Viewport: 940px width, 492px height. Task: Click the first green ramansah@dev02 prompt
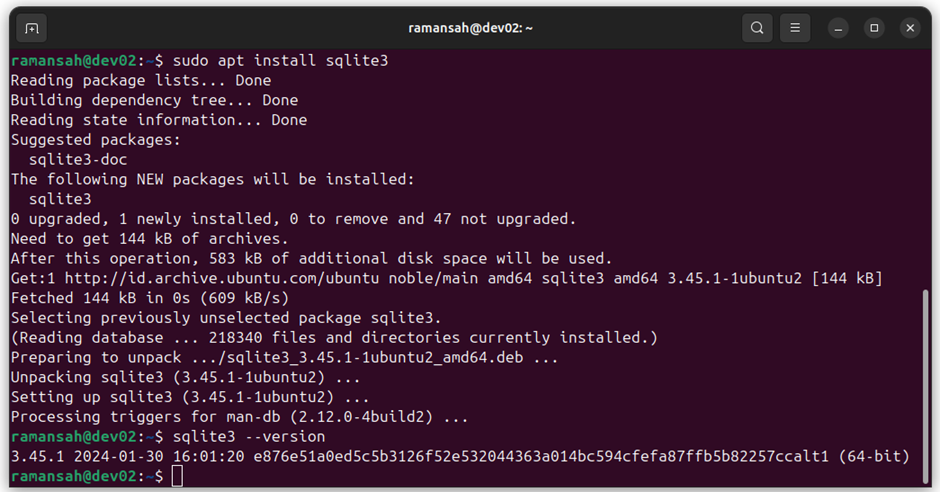(74, 61)
